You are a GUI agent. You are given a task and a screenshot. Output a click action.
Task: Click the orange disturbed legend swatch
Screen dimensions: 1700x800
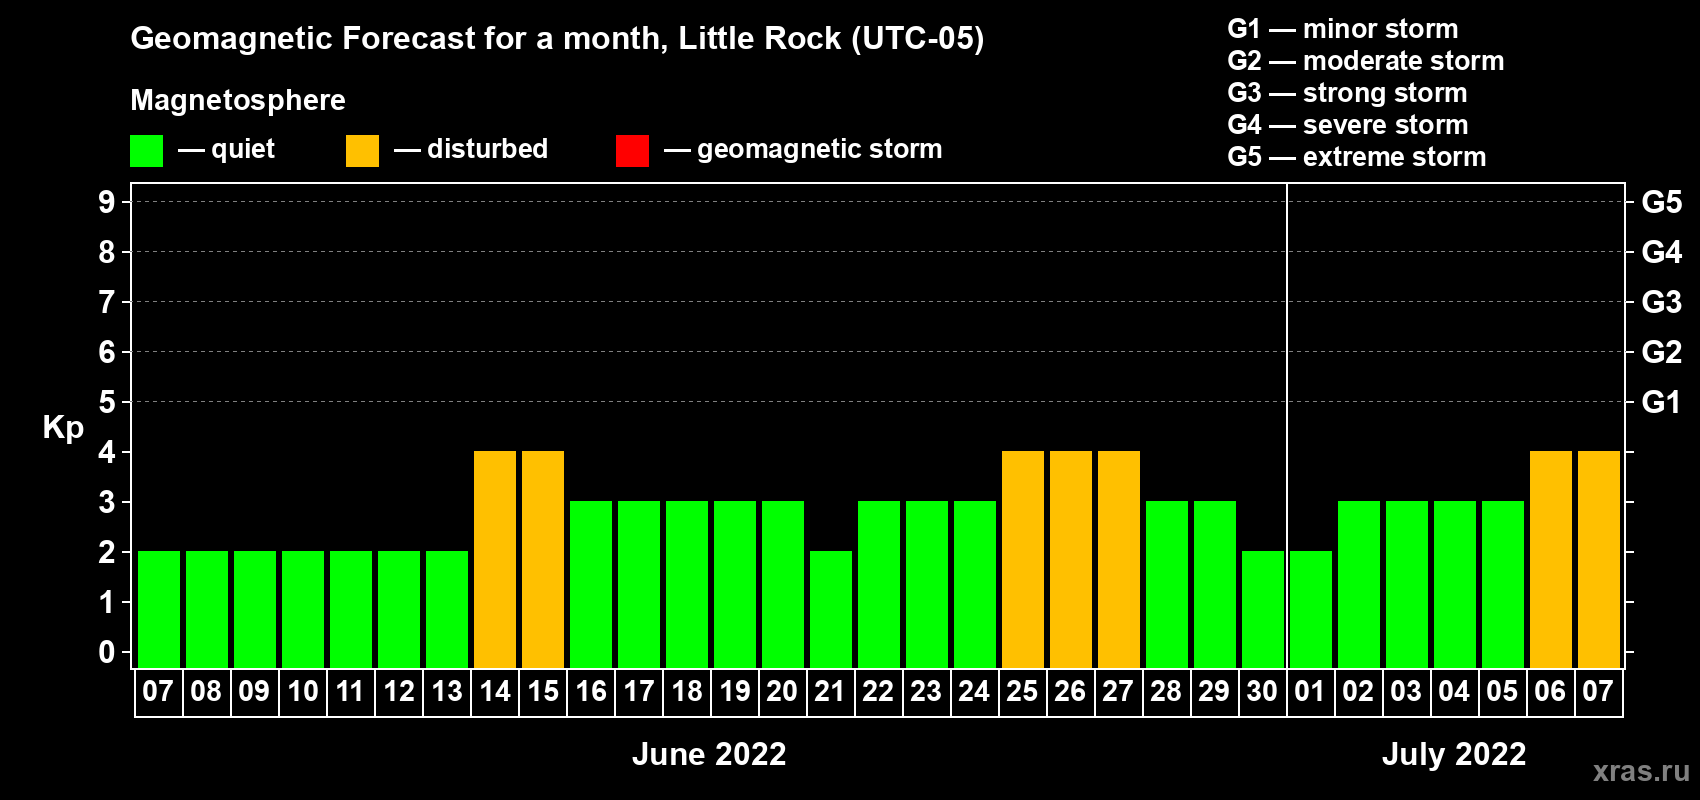[x=362, y=151]
